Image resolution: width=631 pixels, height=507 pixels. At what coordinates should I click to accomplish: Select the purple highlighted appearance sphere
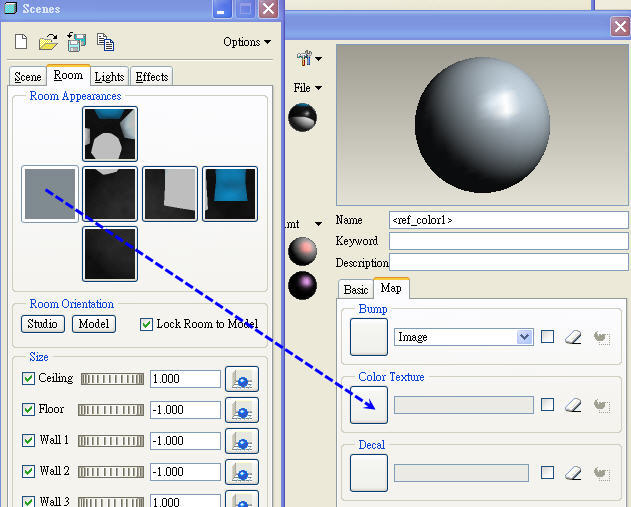point(303,285)
